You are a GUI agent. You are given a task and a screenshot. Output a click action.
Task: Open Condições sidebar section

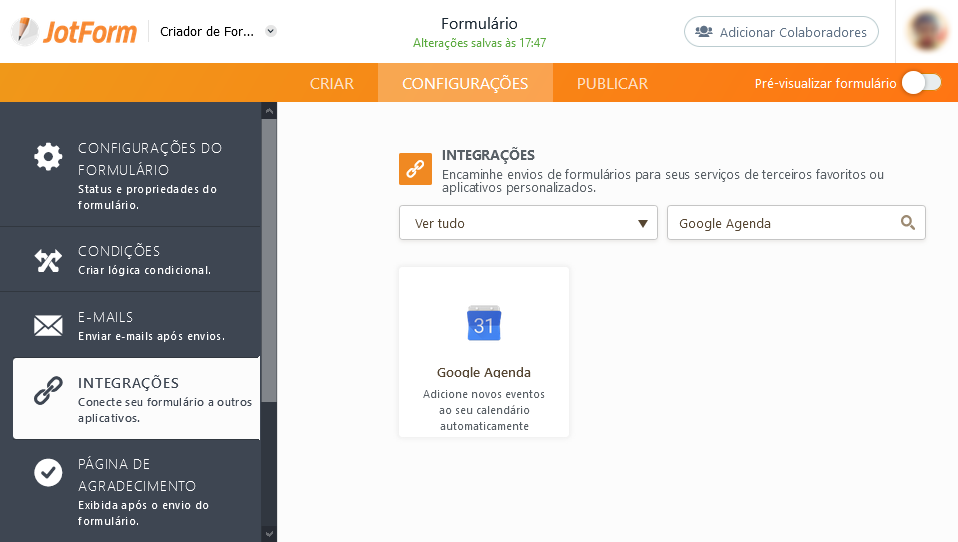[x=130, y=260]
